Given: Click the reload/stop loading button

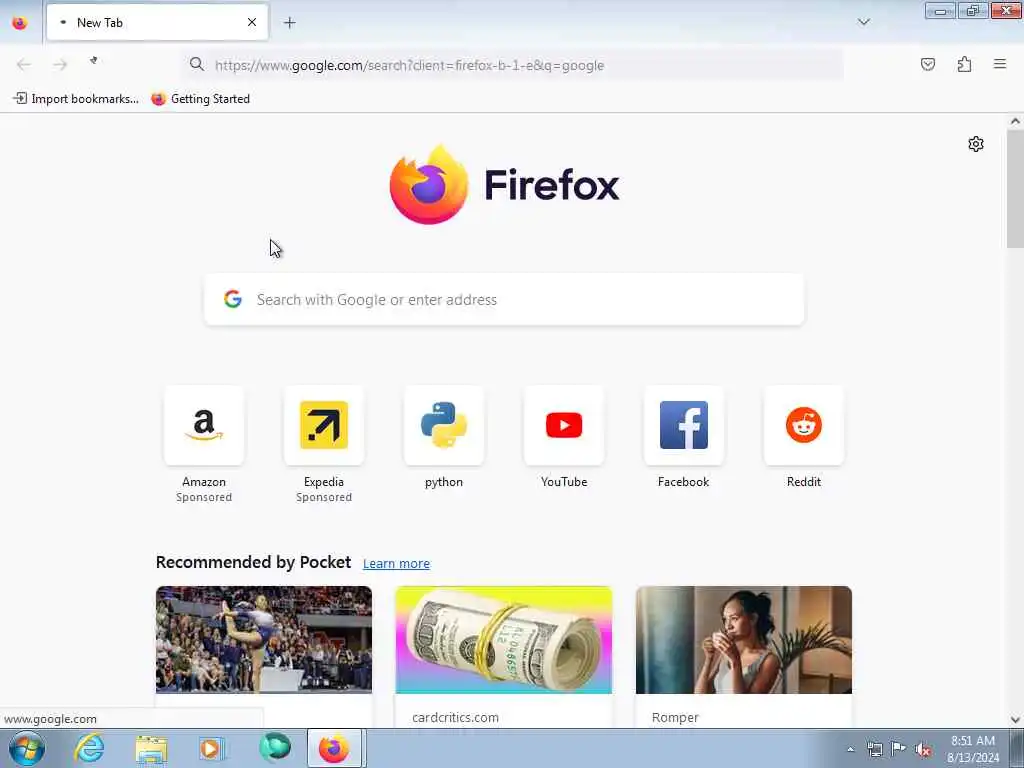Looking at the screenshot, I should point(94,61).
